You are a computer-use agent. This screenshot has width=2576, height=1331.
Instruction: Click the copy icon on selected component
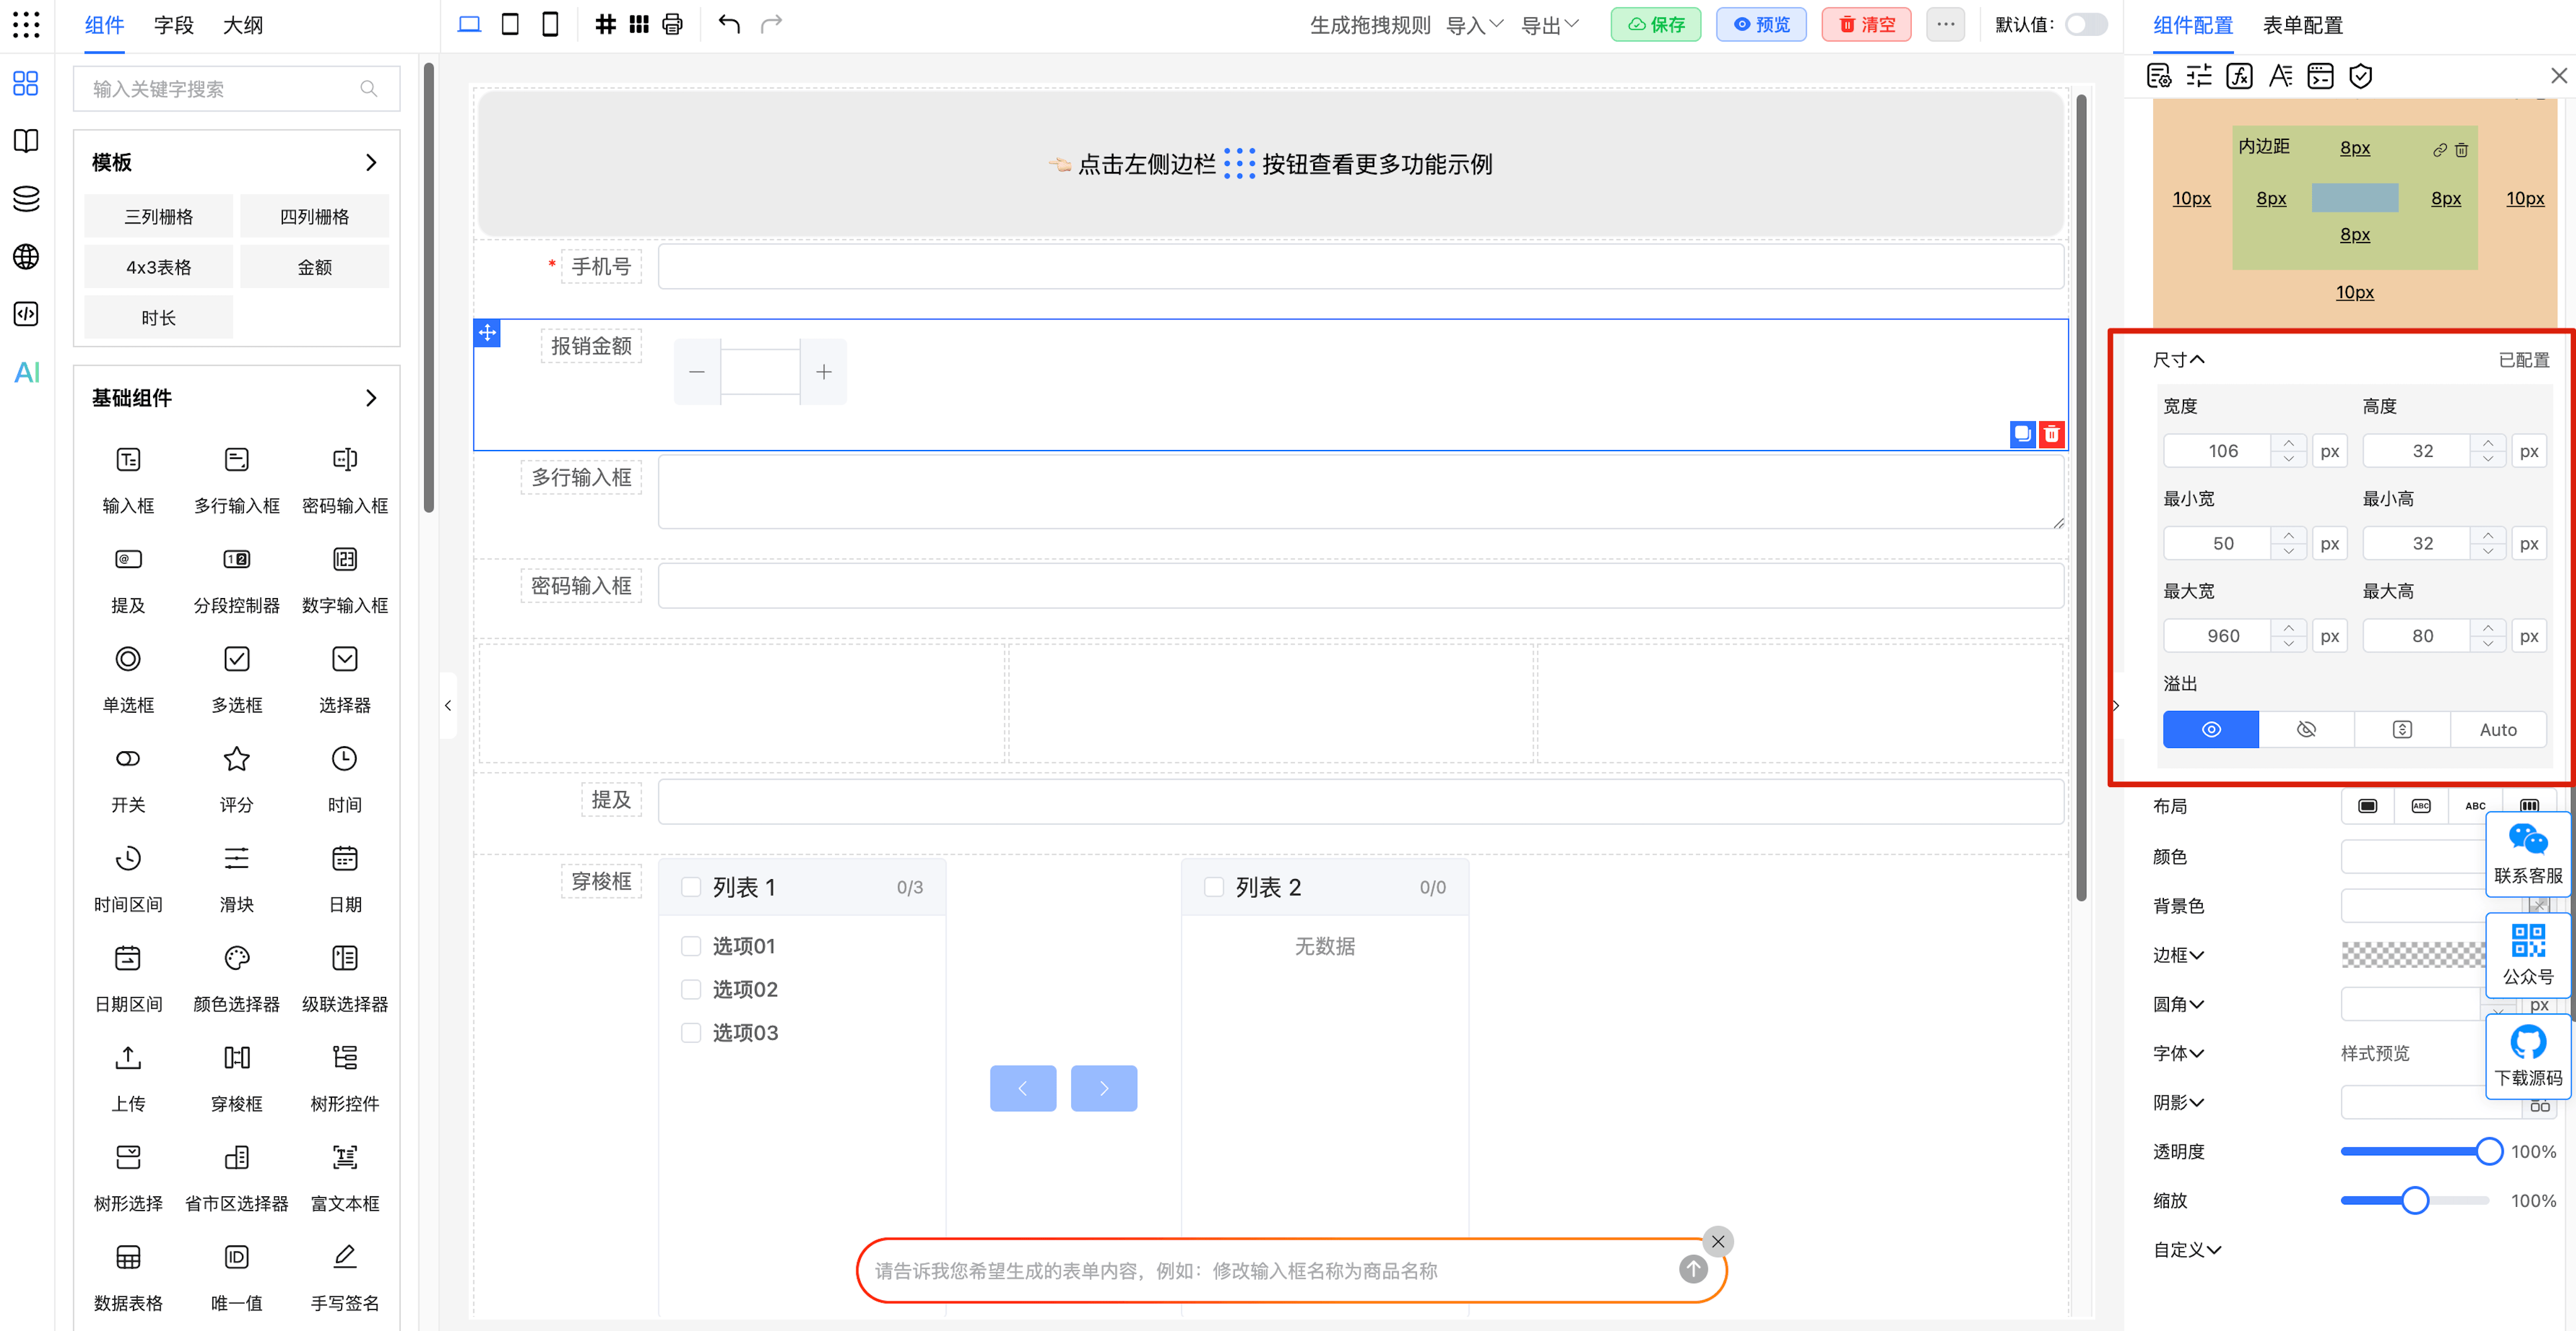click(x=2022, y=434)
